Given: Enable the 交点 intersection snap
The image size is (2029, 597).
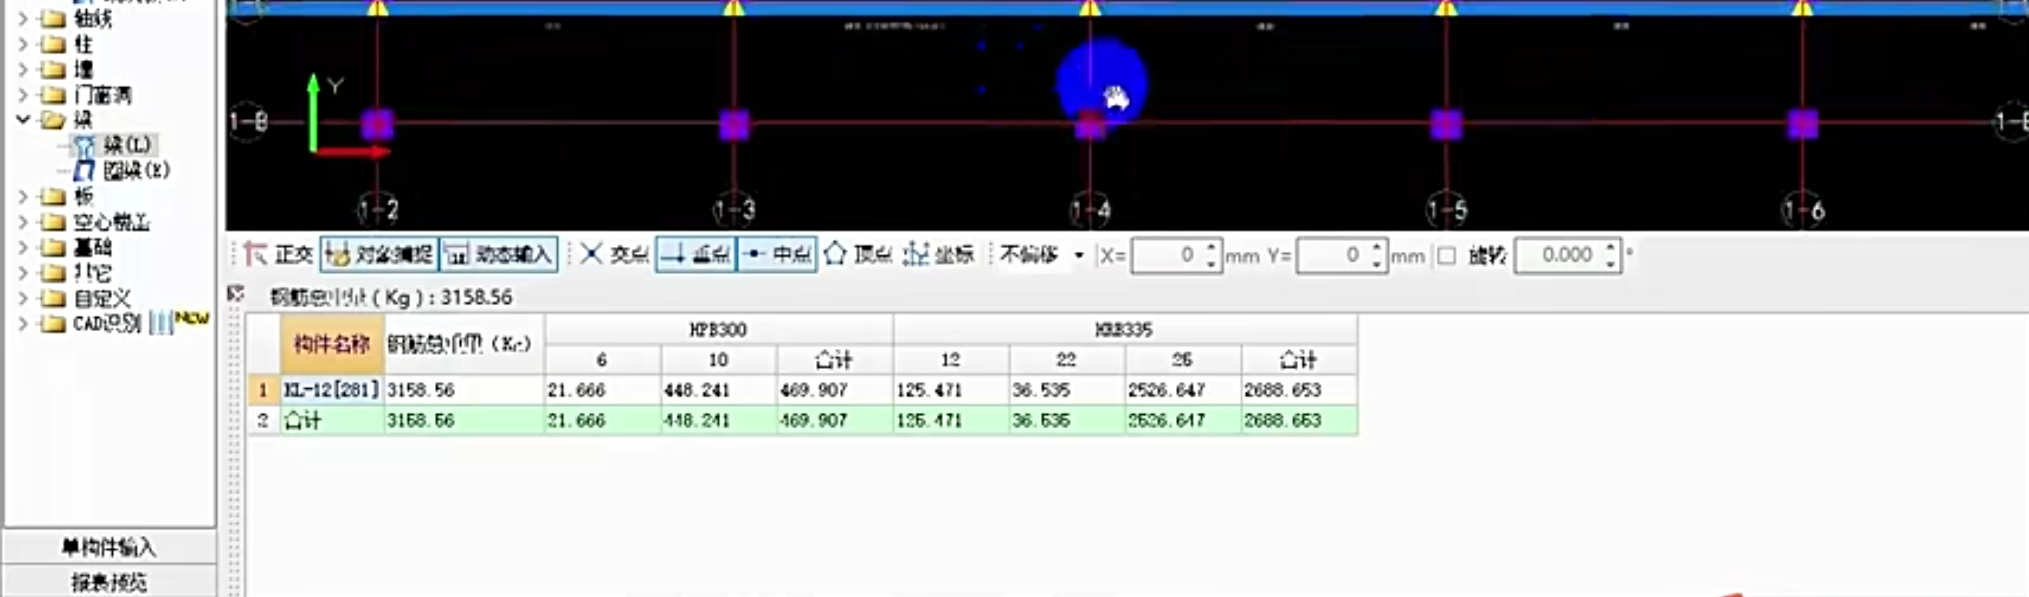Looking at the screenshot, I should pos(614,255).
